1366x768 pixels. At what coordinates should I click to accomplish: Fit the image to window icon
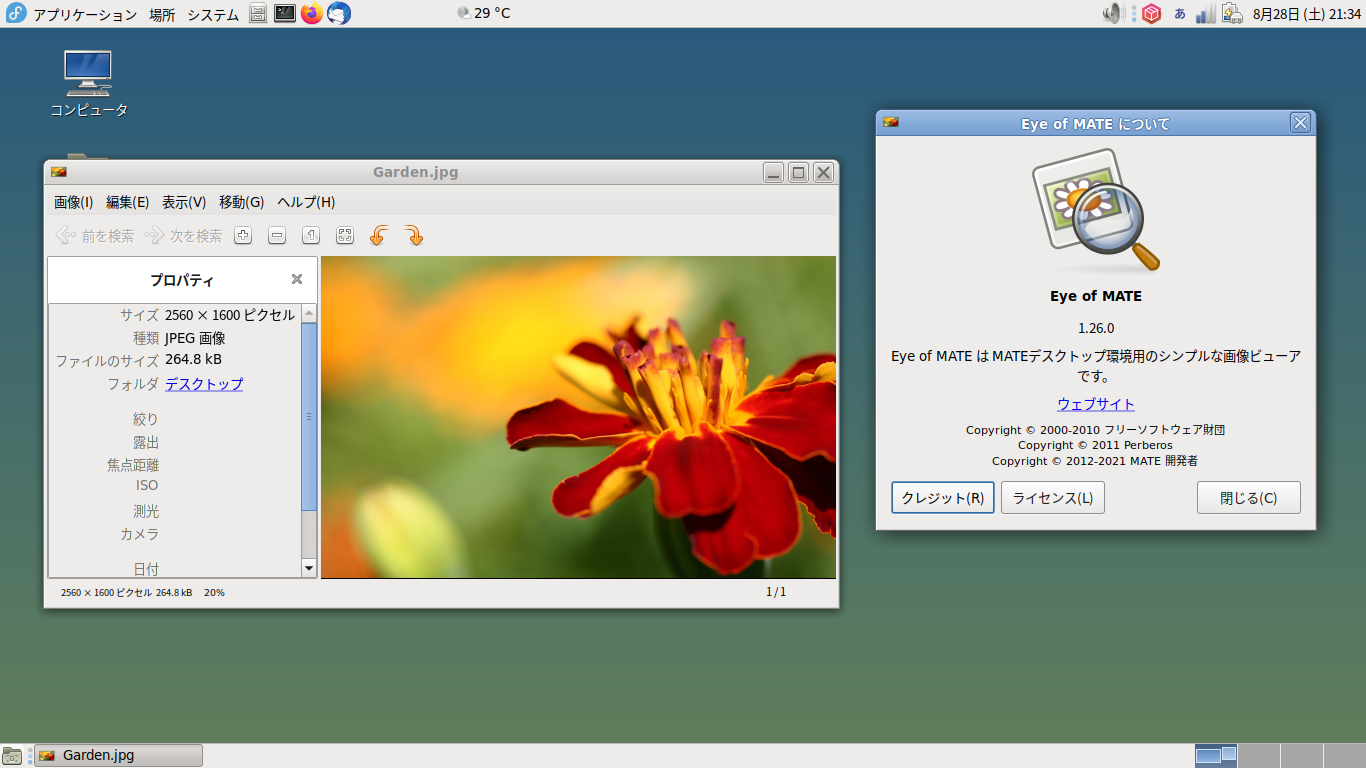click(345, 235)
